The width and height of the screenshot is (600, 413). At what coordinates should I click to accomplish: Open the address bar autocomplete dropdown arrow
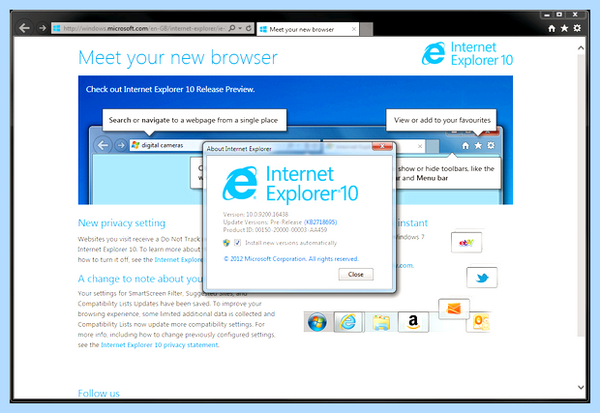[240, 28]
